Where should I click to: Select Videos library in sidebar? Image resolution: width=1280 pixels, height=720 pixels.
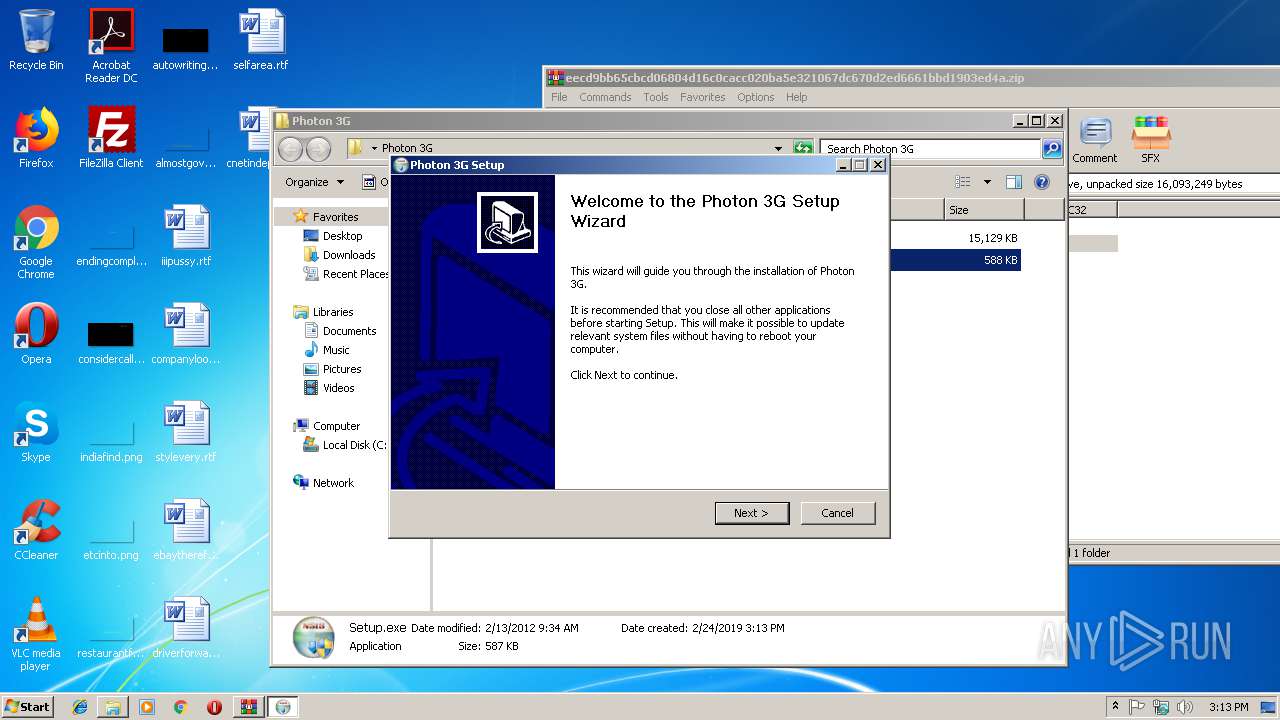(329, 388)
